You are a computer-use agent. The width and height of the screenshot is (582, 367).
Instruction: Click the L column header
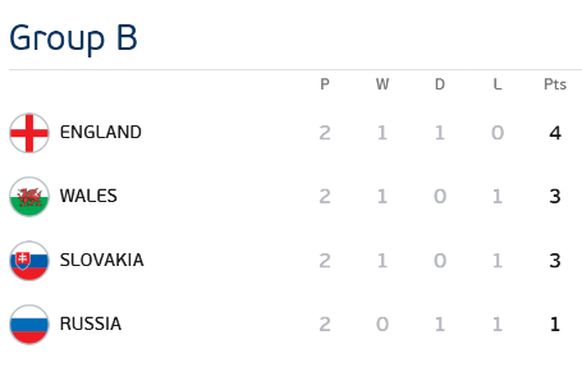click(497, 84)
